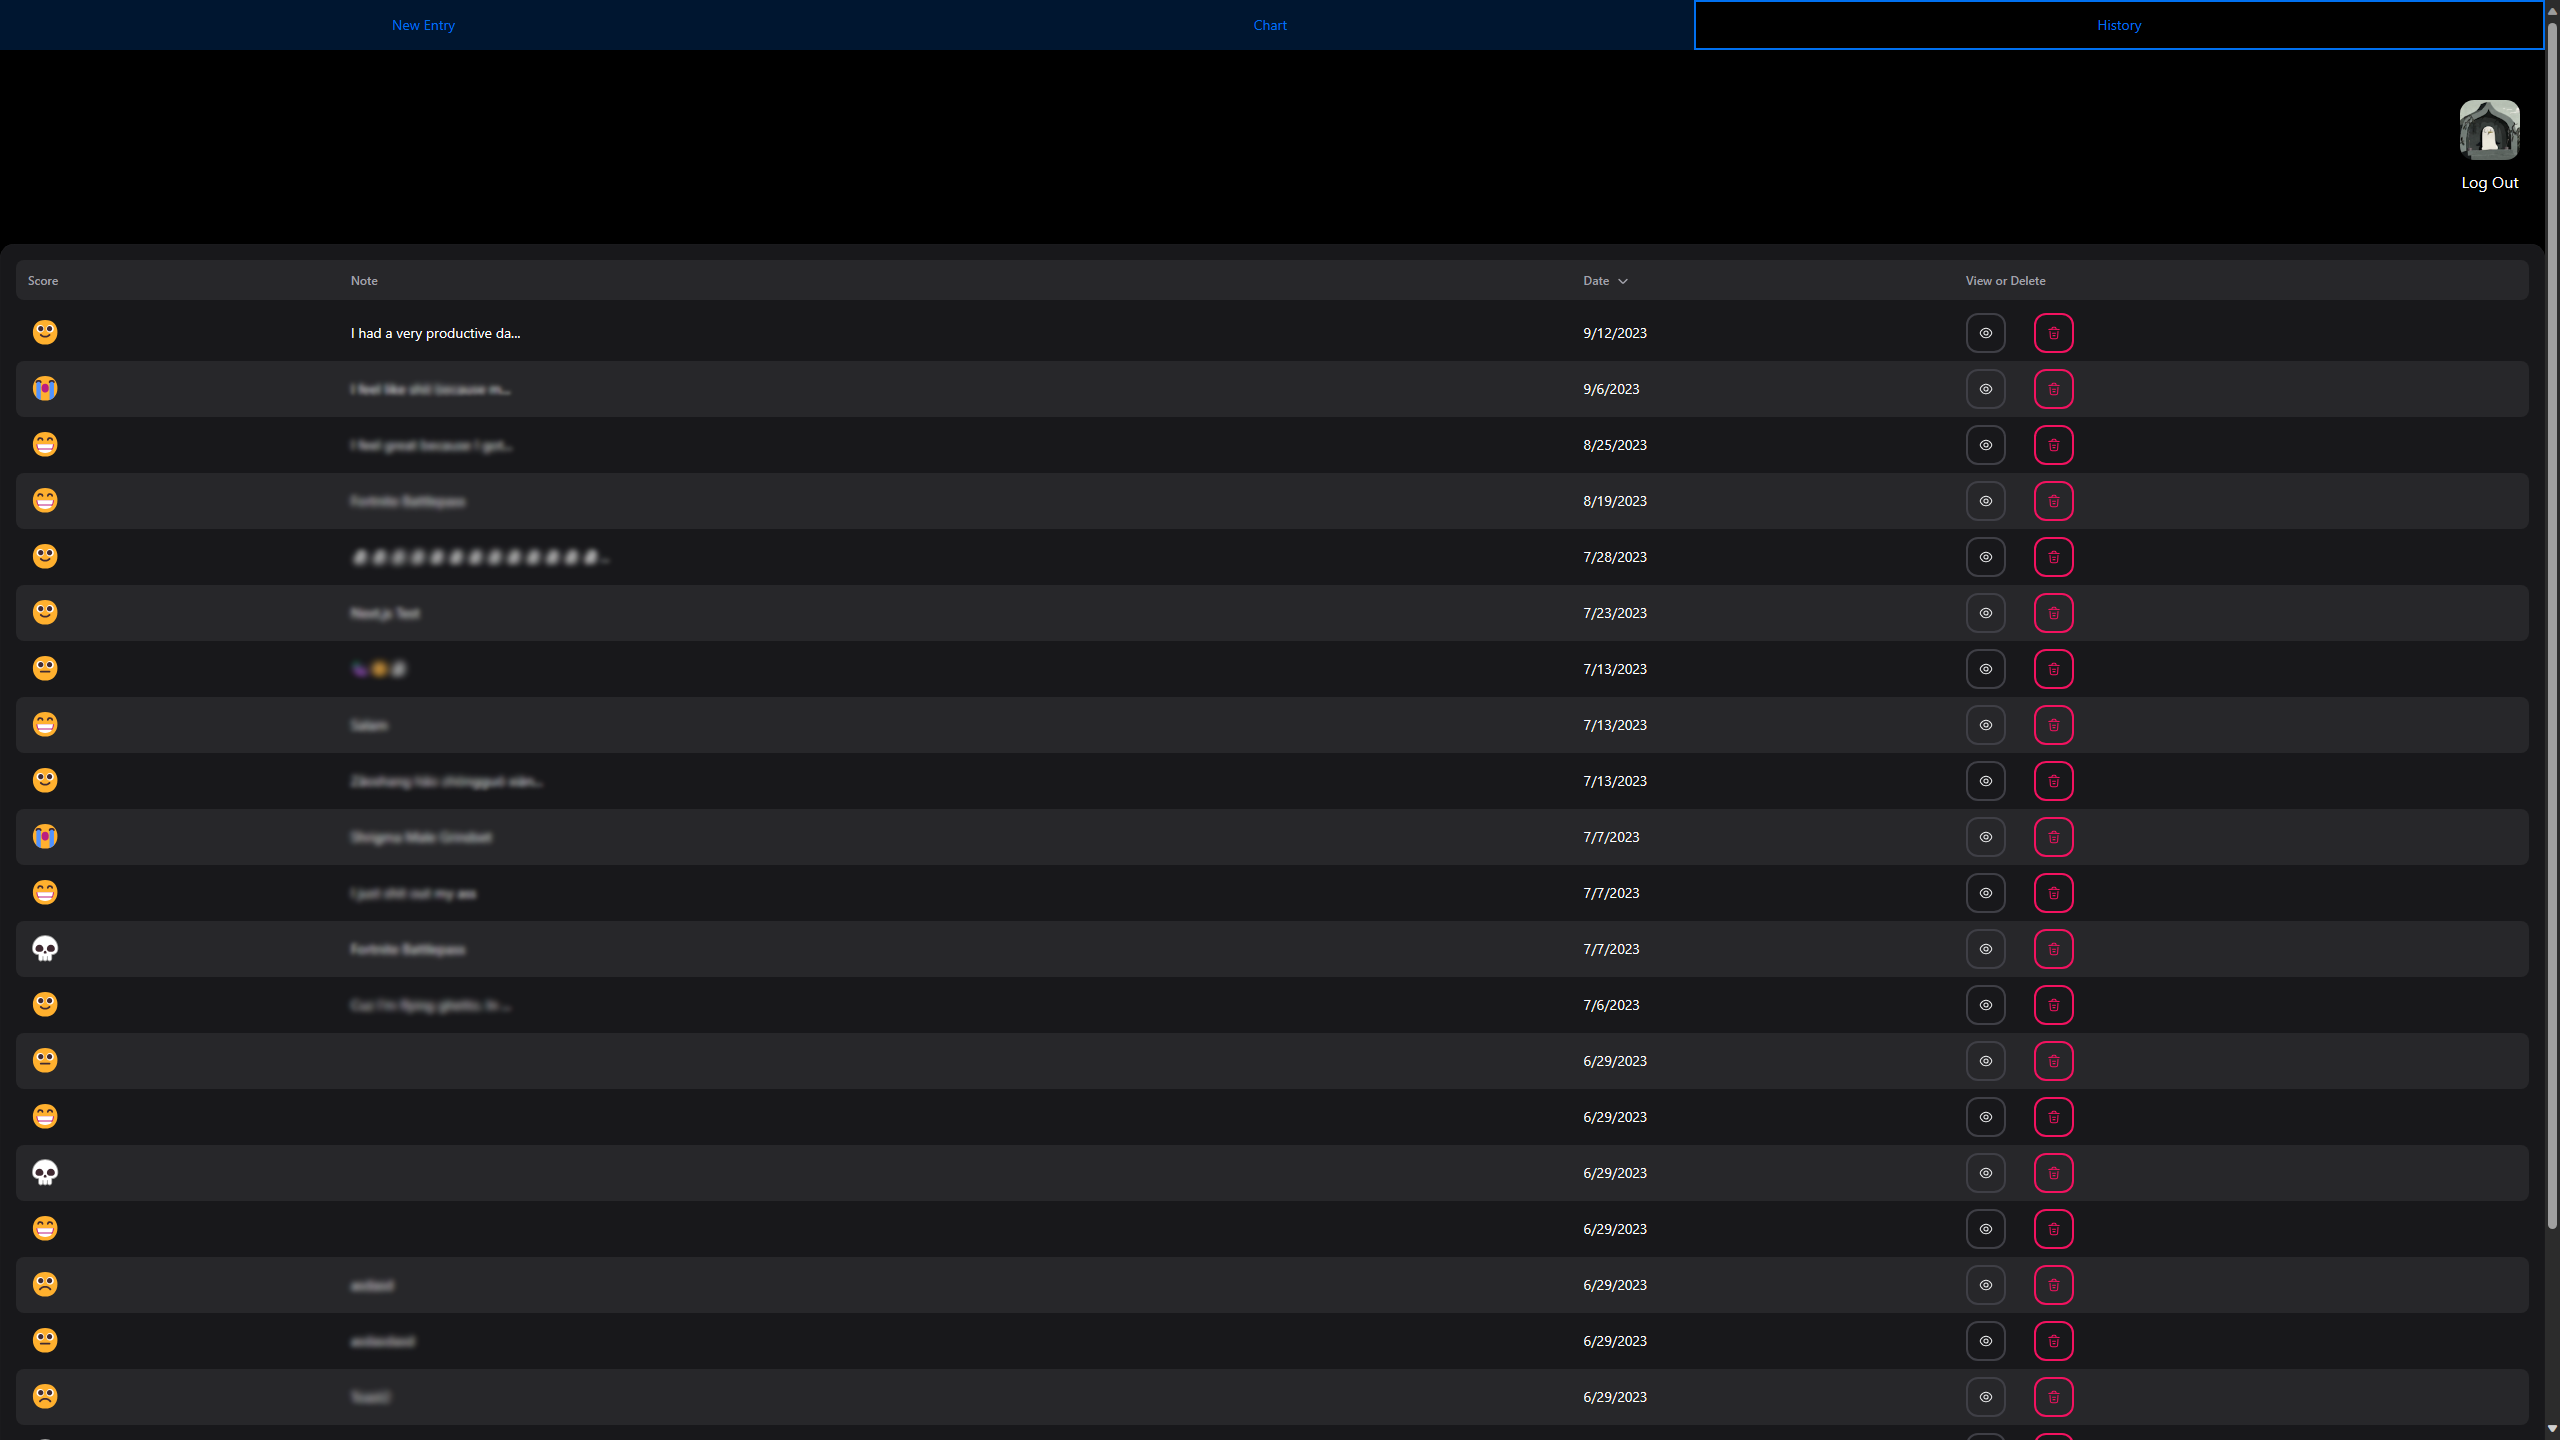Click the page vertical scrollbar
The image size is (2560, 1440).
pos(2552,620)
